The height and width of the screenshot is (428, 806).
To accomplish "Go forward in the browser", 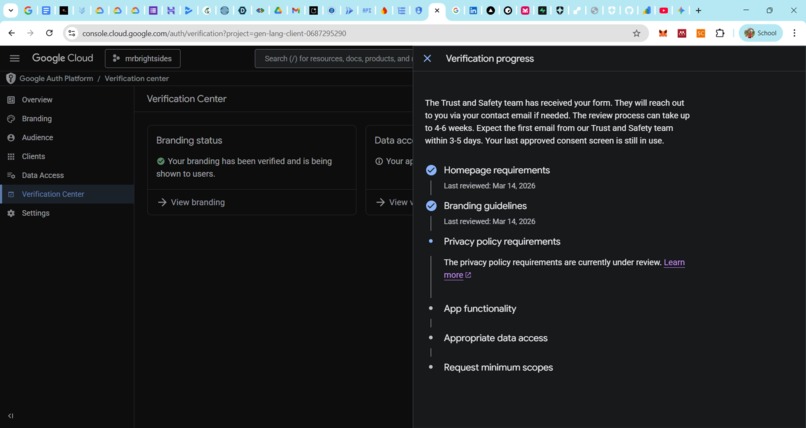I will pyautogui.click(x=30, y=33).
